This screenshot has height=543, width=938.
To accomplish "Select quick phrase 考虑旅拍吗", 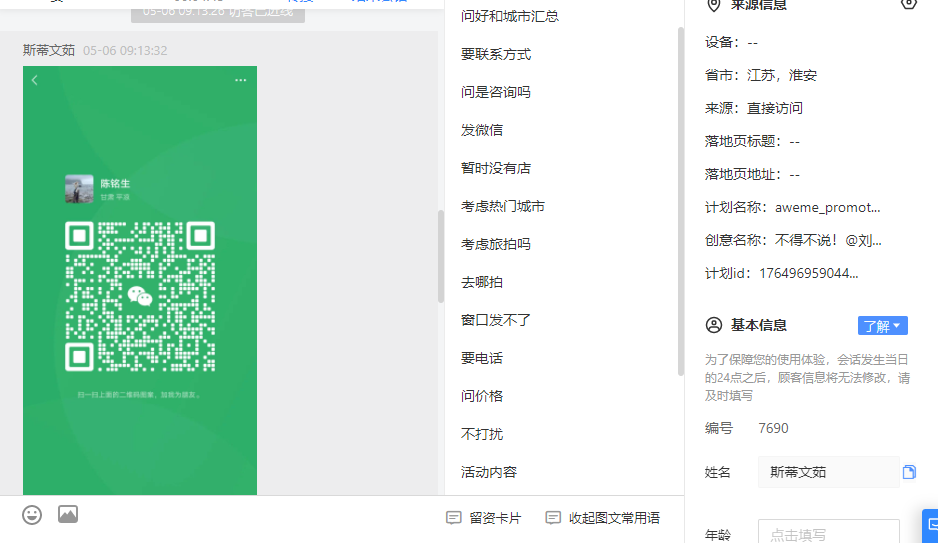I will (x=496, y=244).
